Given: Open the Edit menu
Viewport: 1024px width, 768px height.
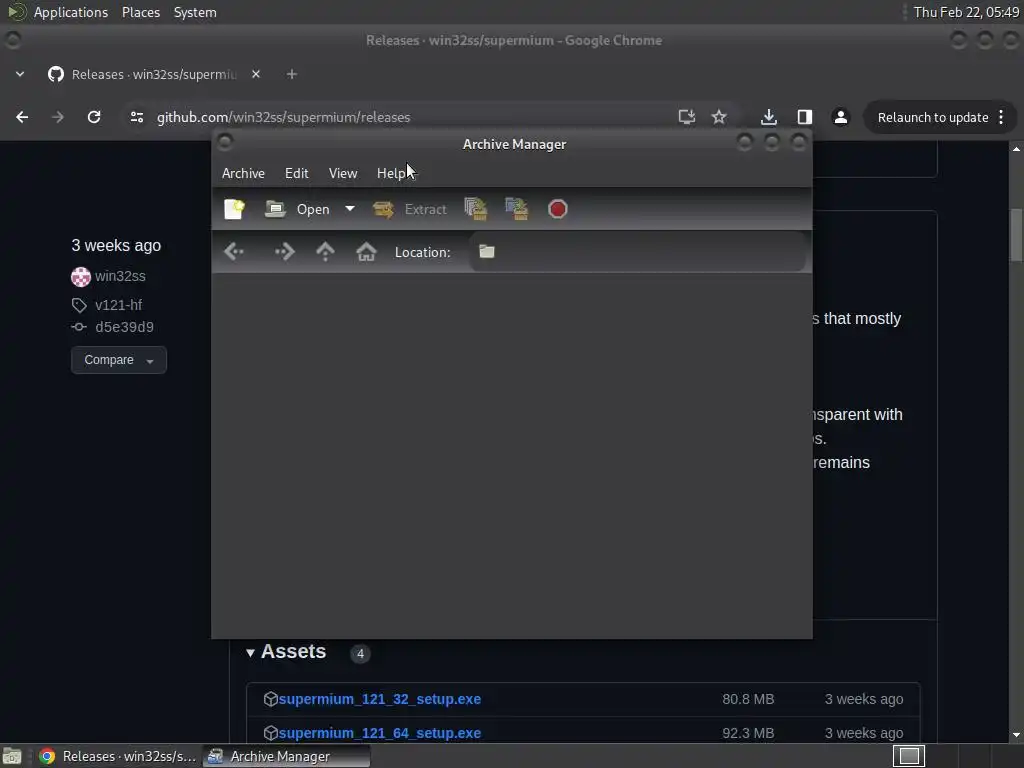Looking at the screenshot, I should pyautogui.click(x=296, y=173).
